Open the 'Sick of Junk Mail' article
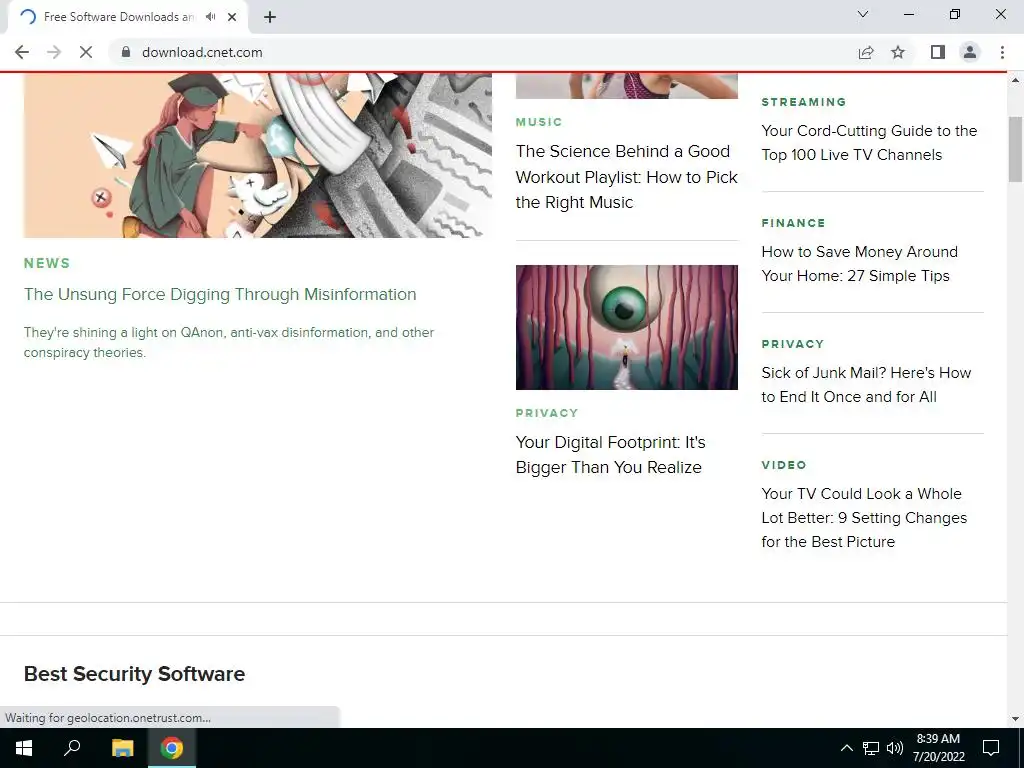 tap(866, 385)
